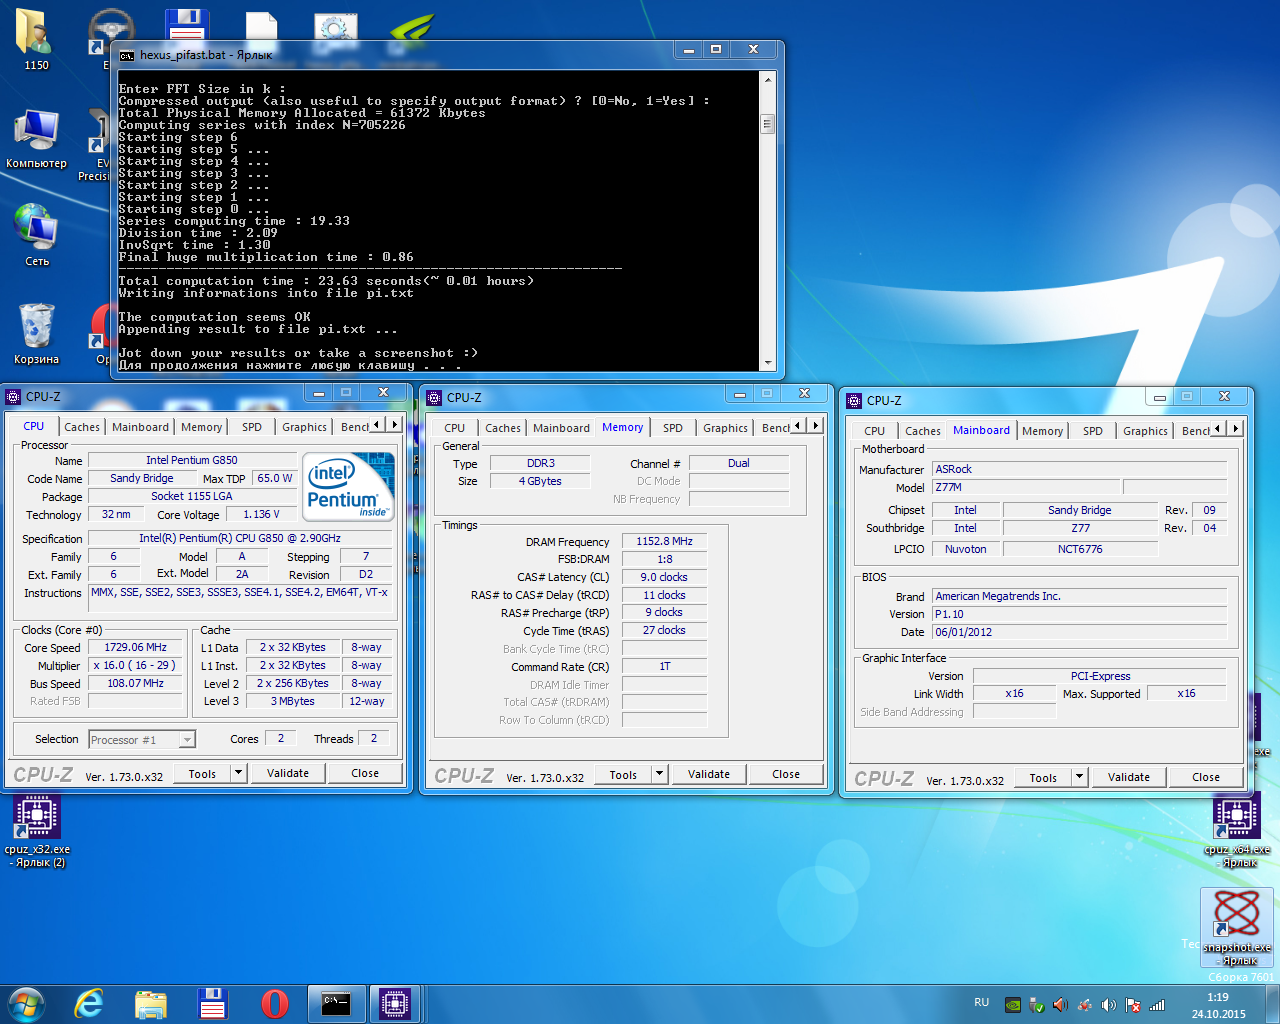The image size is (1280, 1024).
Task: Click DRAM Frequency value 1152.8 MHz
Action: pos(664,541)
